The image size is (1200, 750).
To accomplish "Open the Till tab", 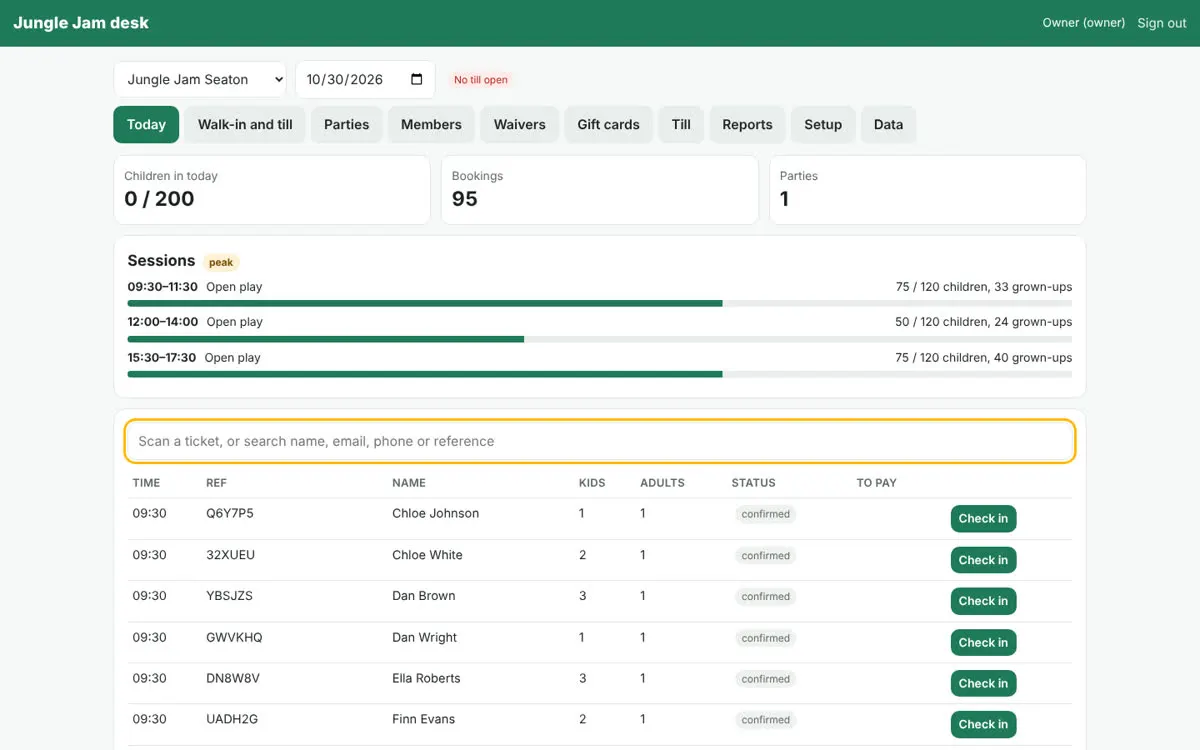I will 681,125.
